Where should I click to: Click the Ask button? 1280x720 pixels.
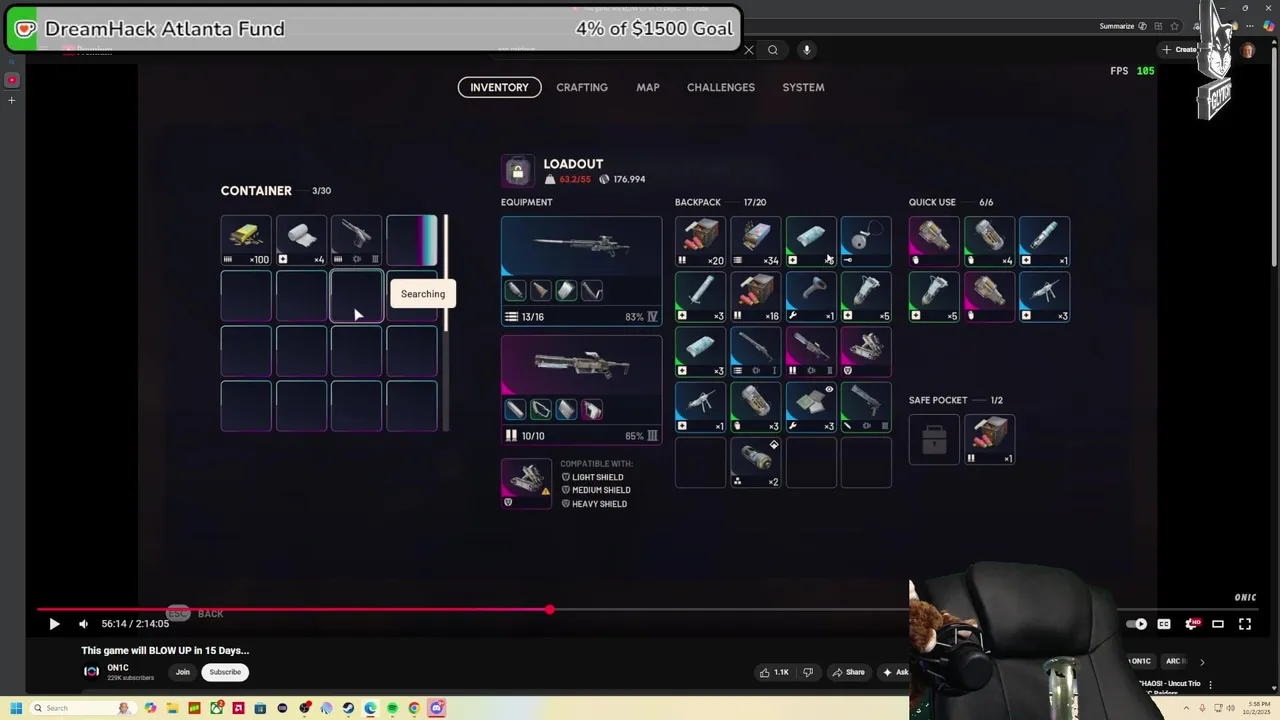896,672
